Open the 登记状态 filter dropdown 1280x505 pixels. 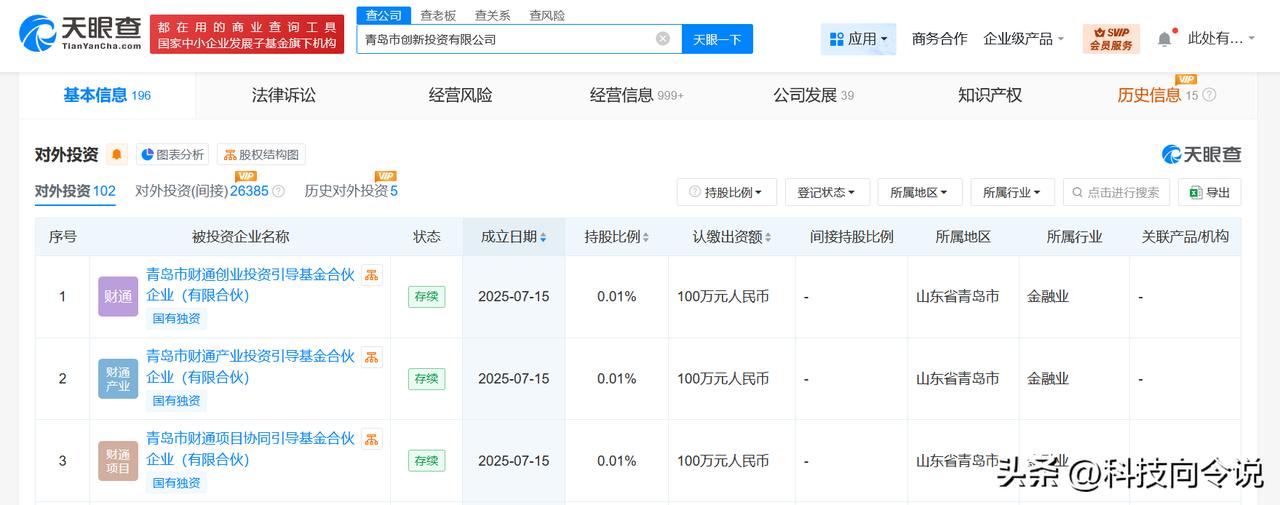pos(827,192)
